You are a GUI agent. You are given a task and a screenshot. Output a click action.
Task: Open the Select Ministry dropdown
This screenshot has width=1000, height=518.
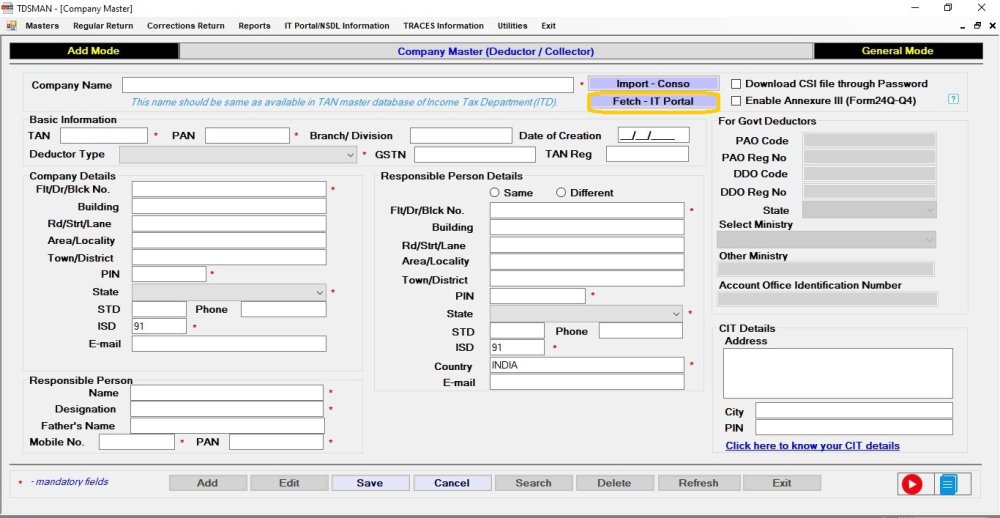pyautogui.click(x=826, y=240)
